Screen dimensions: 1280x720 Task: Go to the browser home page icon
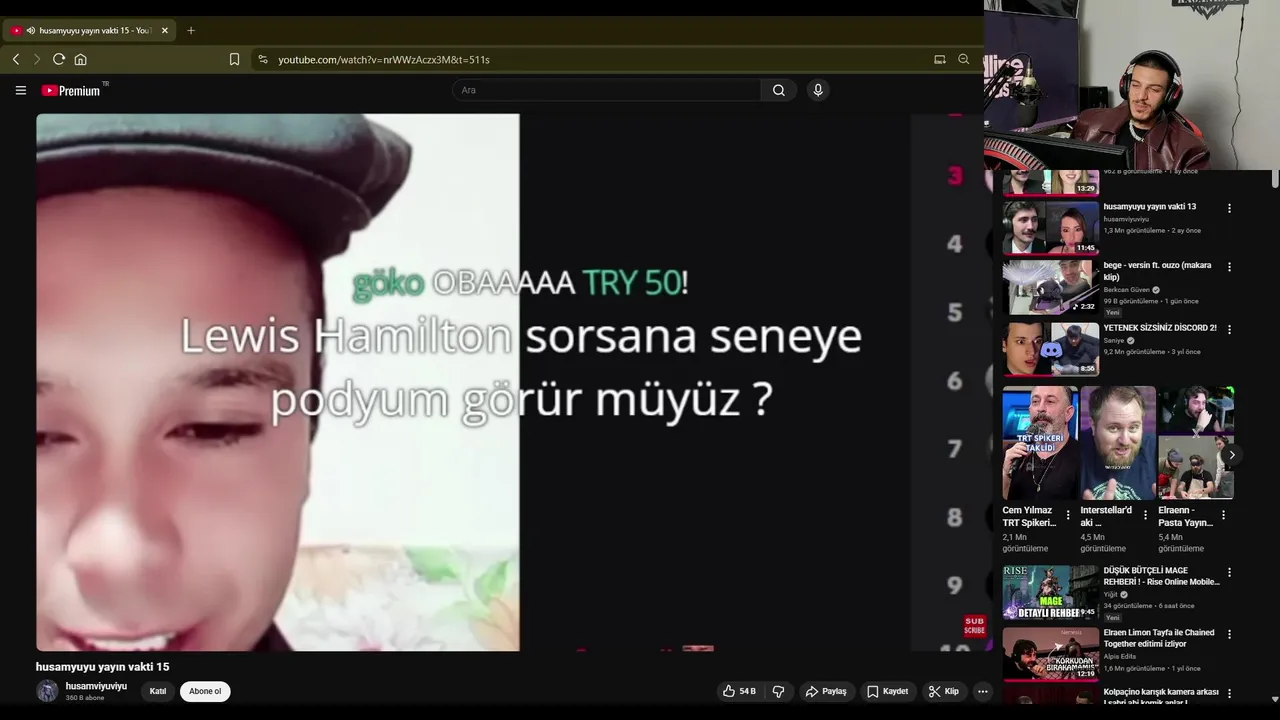pyautogui.click(x=81, y=59)
